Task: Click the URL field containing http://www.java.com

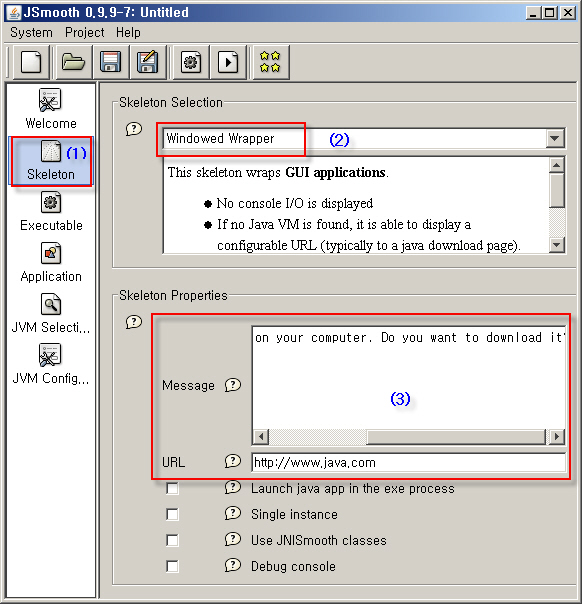Action: coord(408,462)
